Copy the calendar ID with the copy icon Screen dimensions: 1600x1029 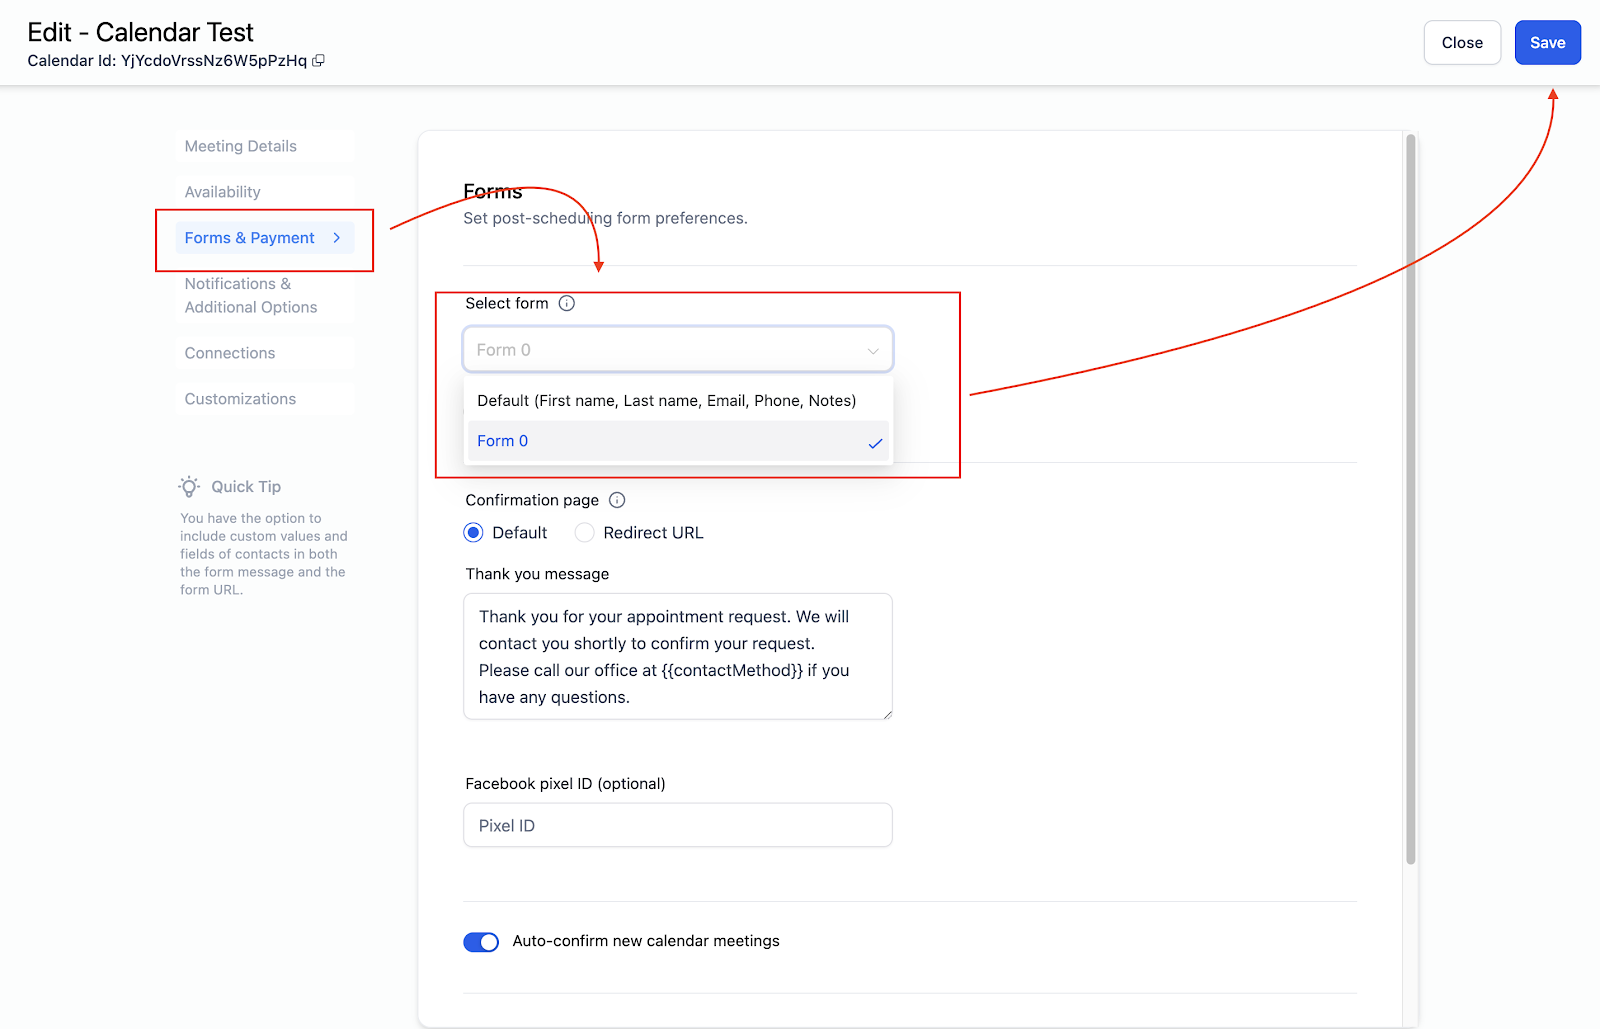pyautogui.click(x=318, y=61)
